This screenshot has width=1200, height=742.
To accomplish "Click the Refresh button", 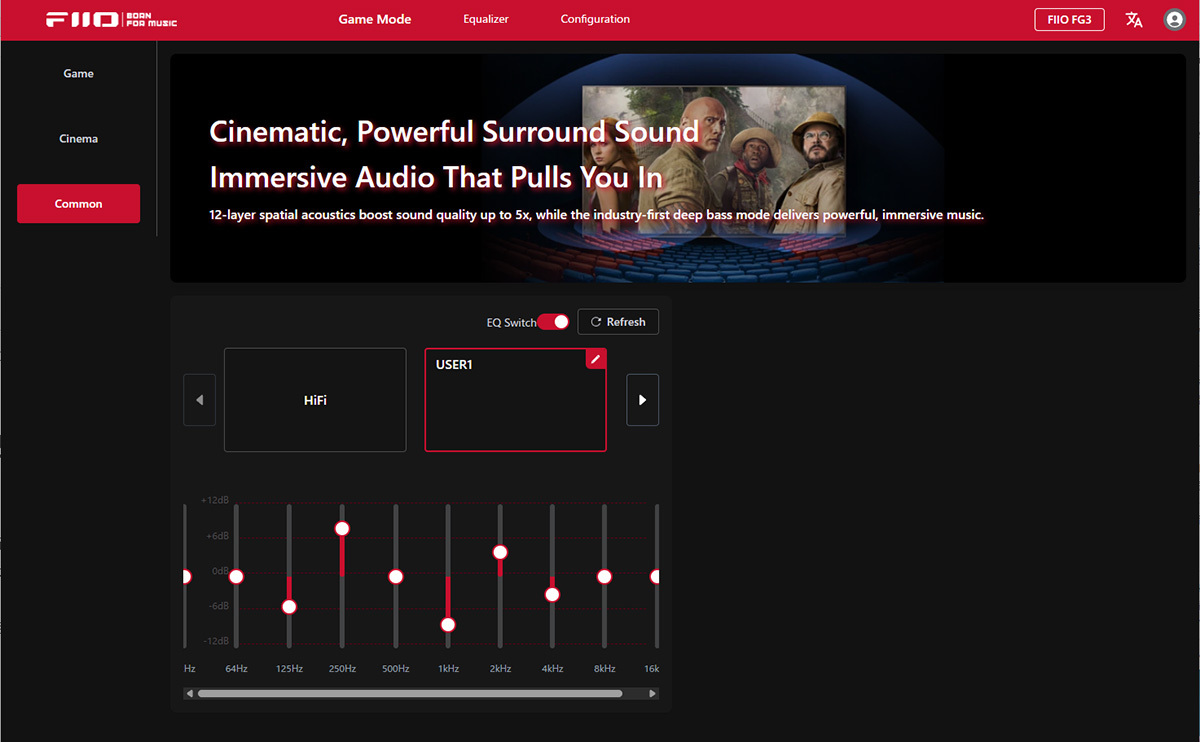I will [x=618, y=322].
